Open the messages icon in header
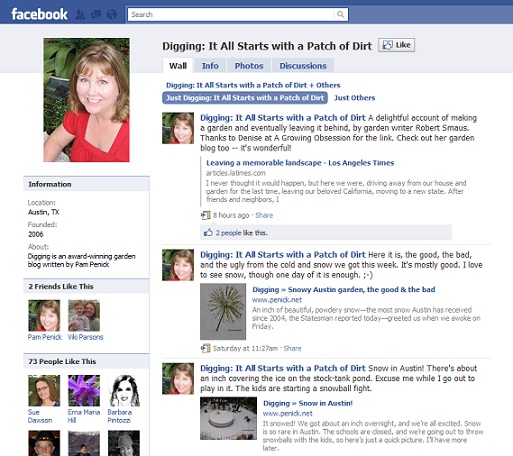513x456 pixels. [x=96, y=14]
